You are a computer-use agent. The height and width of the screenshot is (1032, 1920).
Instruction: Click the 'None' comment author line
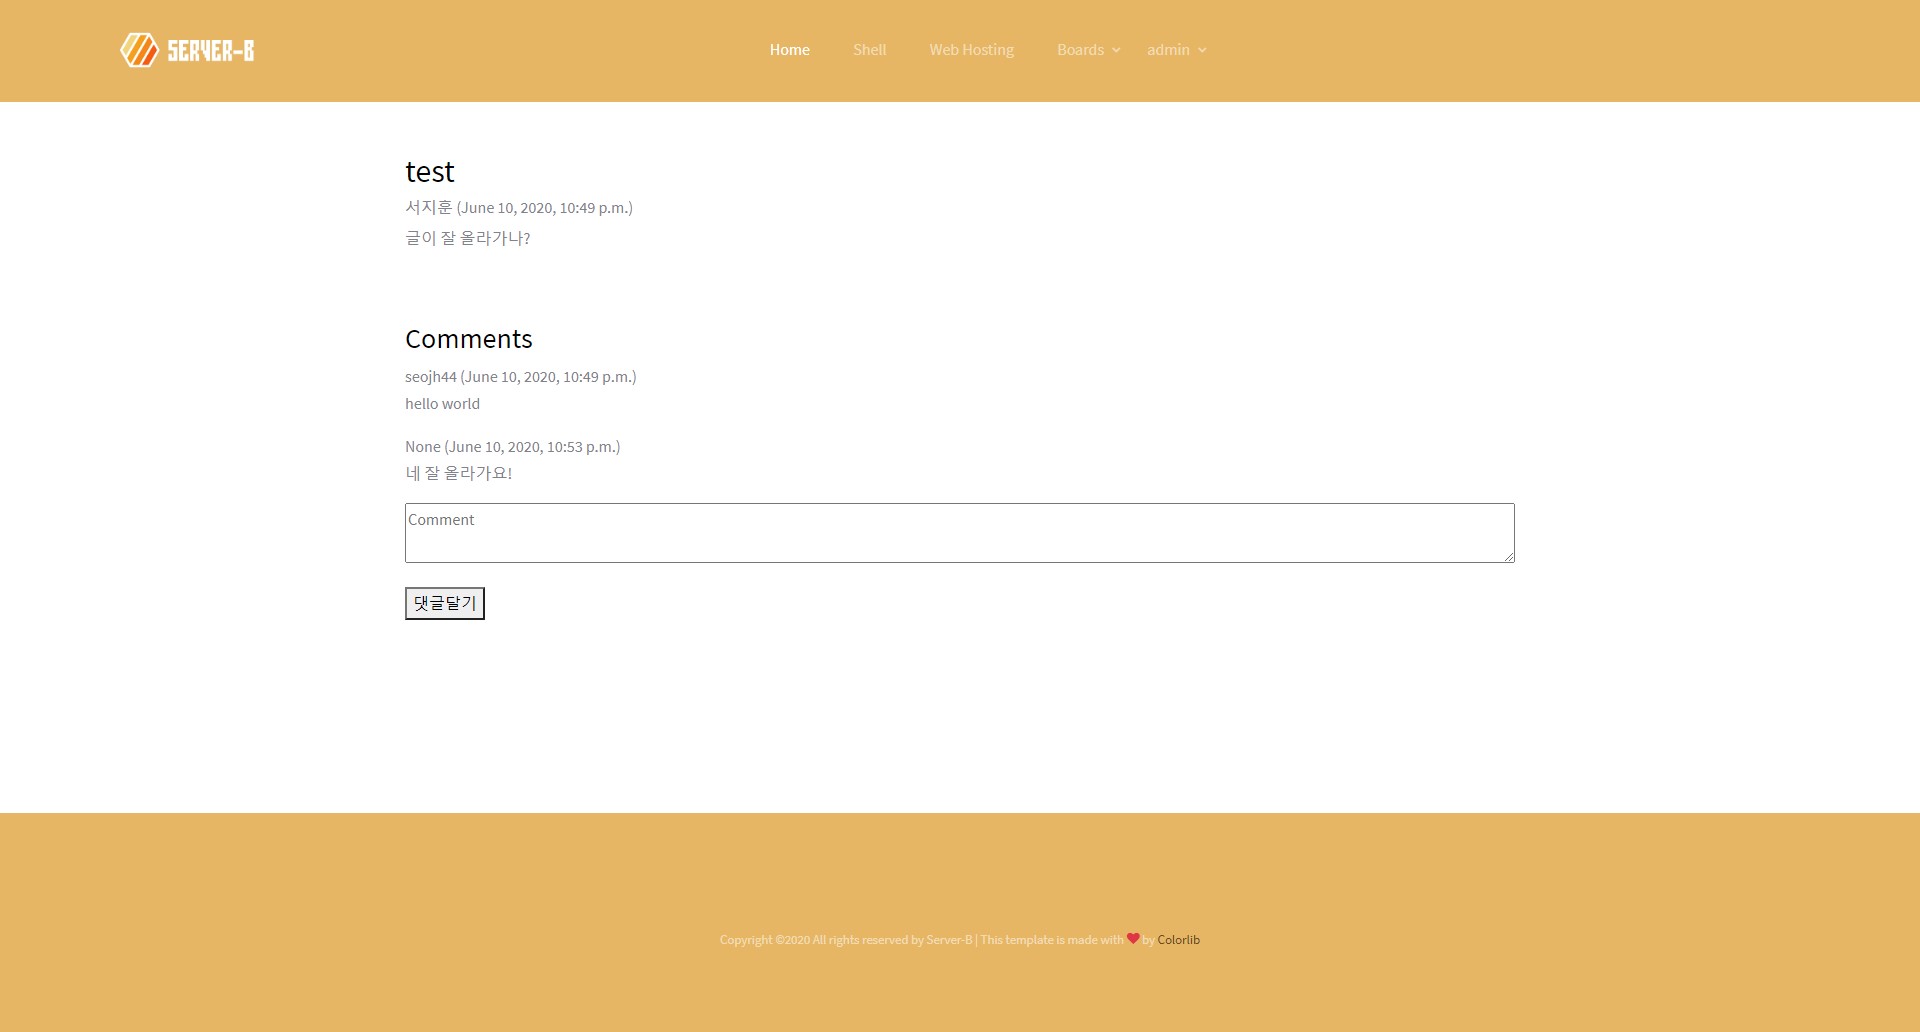(x=512, y=447)
